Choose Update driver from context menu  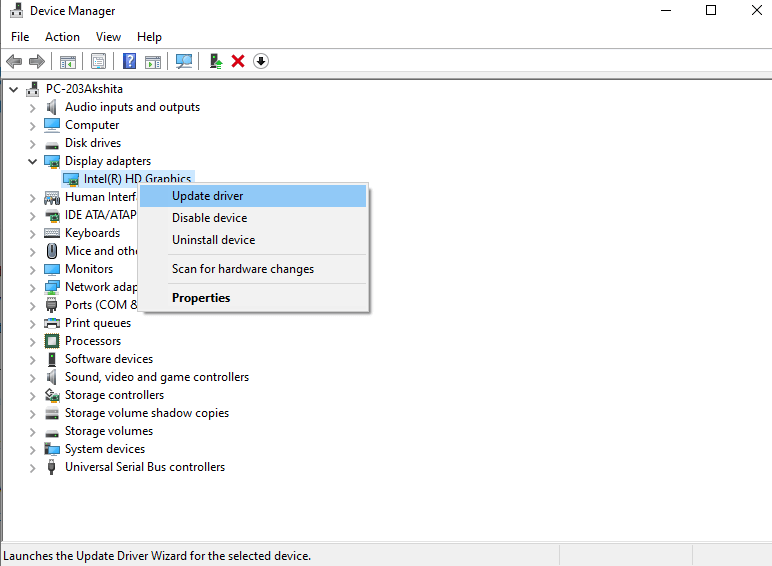point(253,196)
